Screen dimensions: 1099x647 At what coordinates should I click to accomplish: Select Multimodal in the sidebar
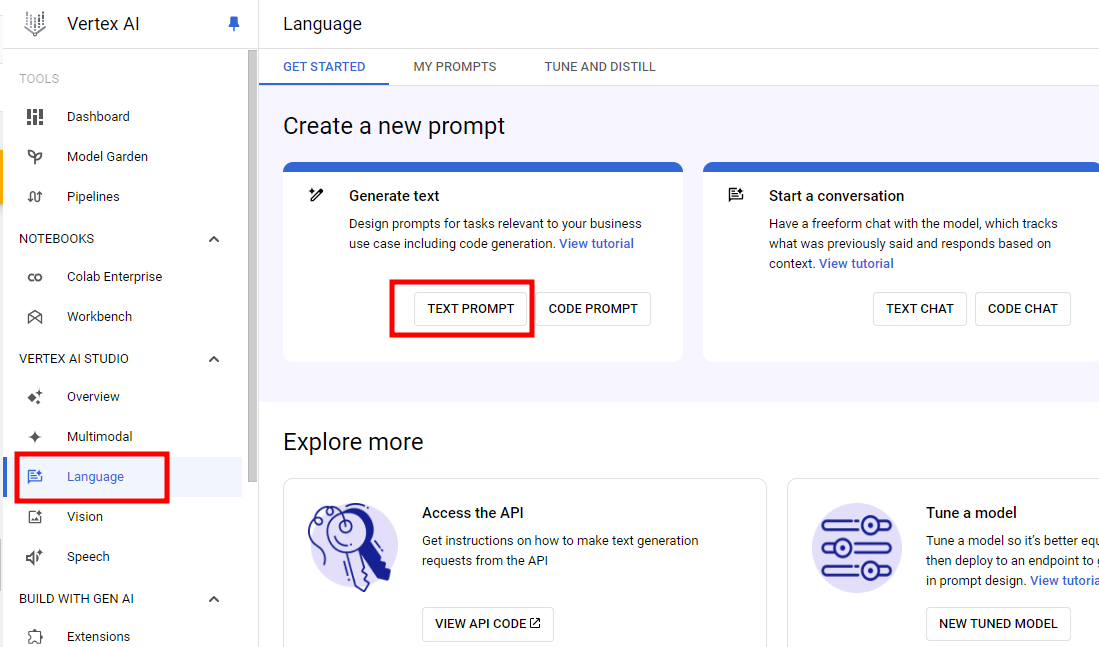pos(100,437)
